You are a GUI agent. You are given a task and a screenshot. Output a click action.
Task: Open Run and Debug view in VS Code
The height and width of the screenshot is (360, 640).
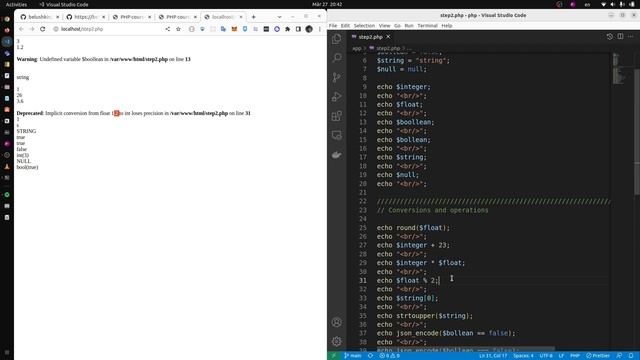[337, 97]
